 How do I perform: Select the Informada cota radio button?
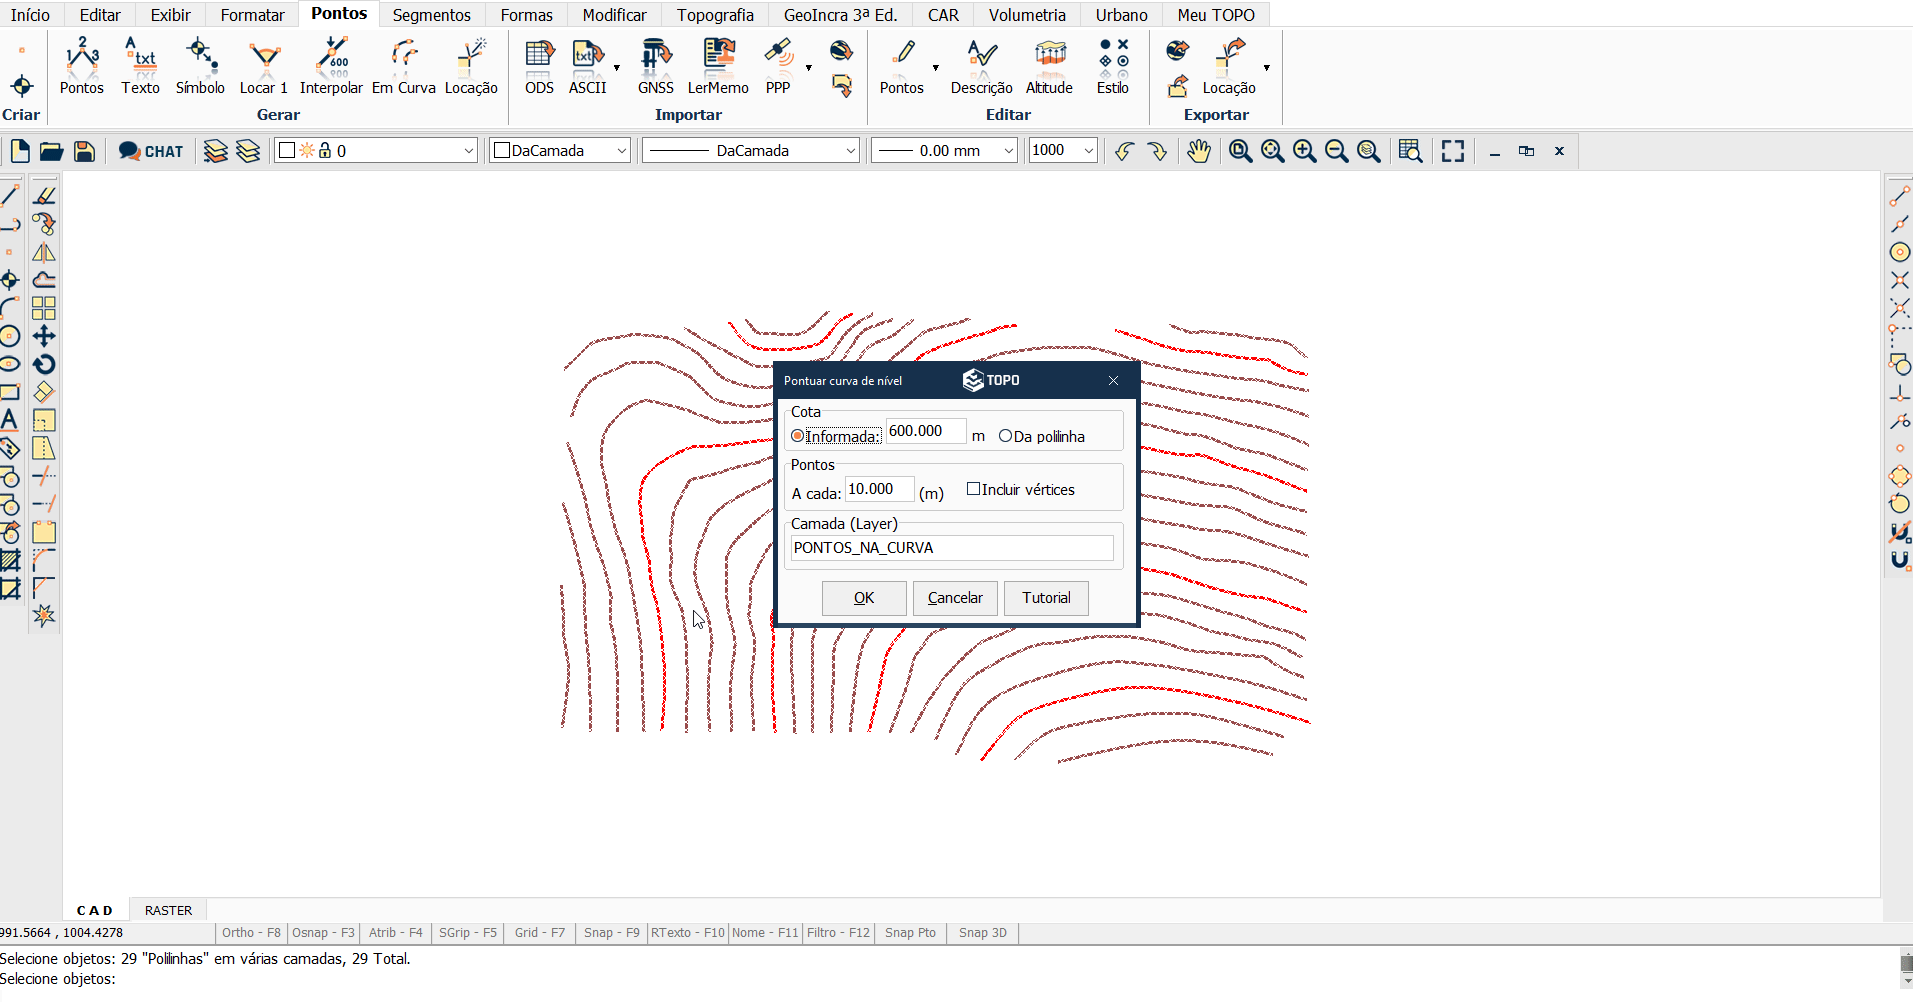798,436
